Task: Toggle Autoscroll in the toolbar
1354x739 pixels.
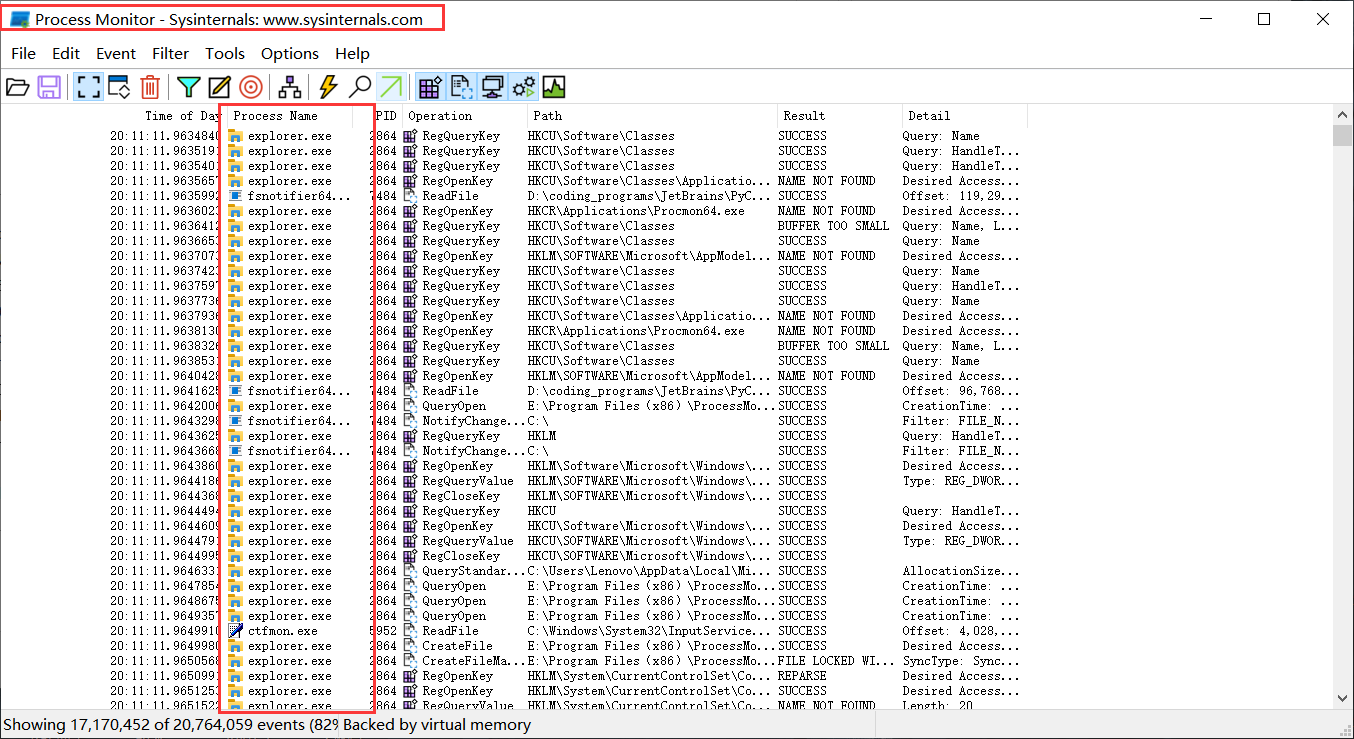Action: (119, 87)
